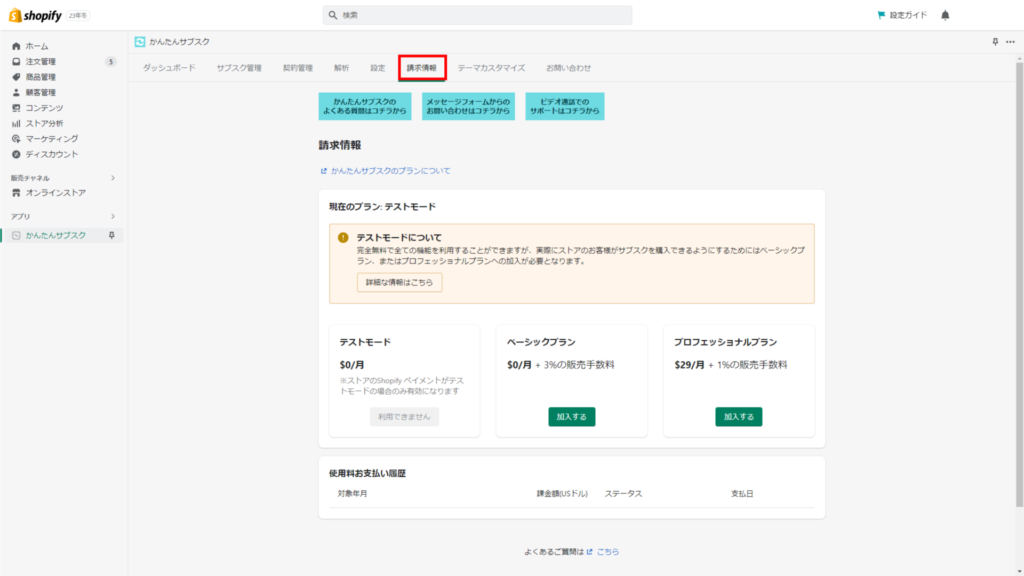Click the かんたんサブスク app icon in sidebar
This screenshot has height=576, width=1024.
pos(16,235)
